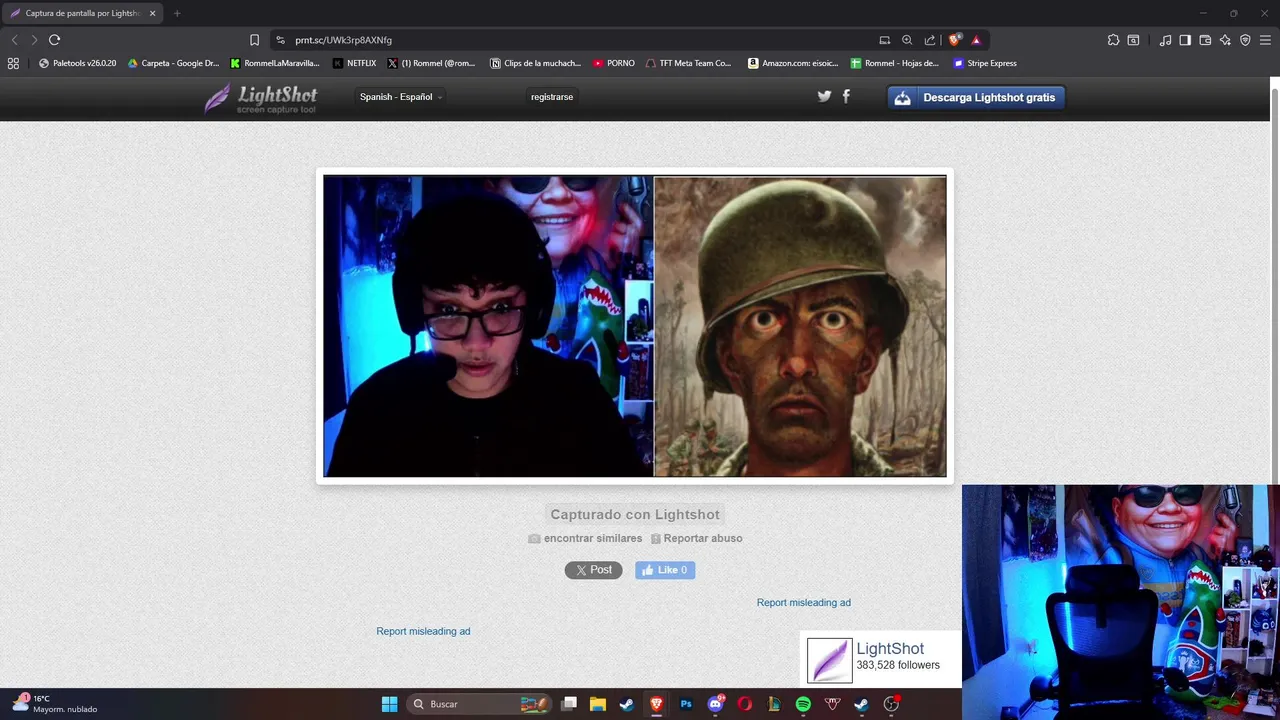Go forward with the browser forward arrow

click(x=34, y=40)
